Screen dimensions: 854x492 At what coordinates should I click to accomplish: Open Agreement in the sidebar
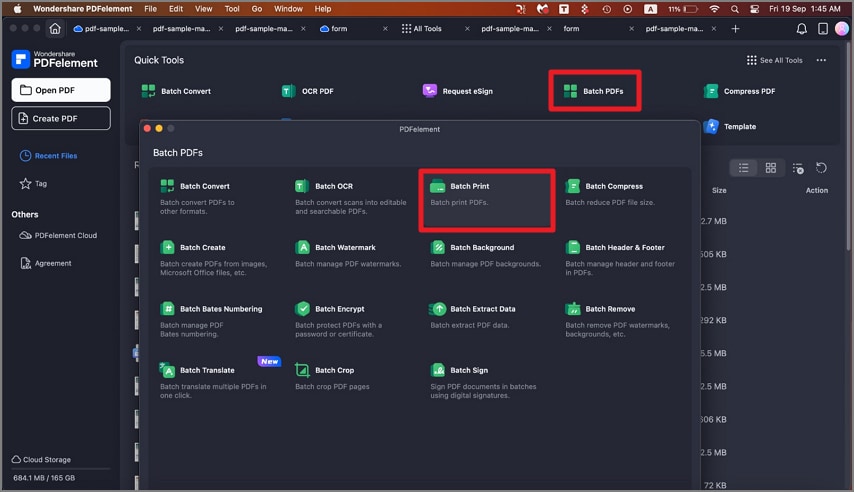pyautogui.click(x=46, y=263)
